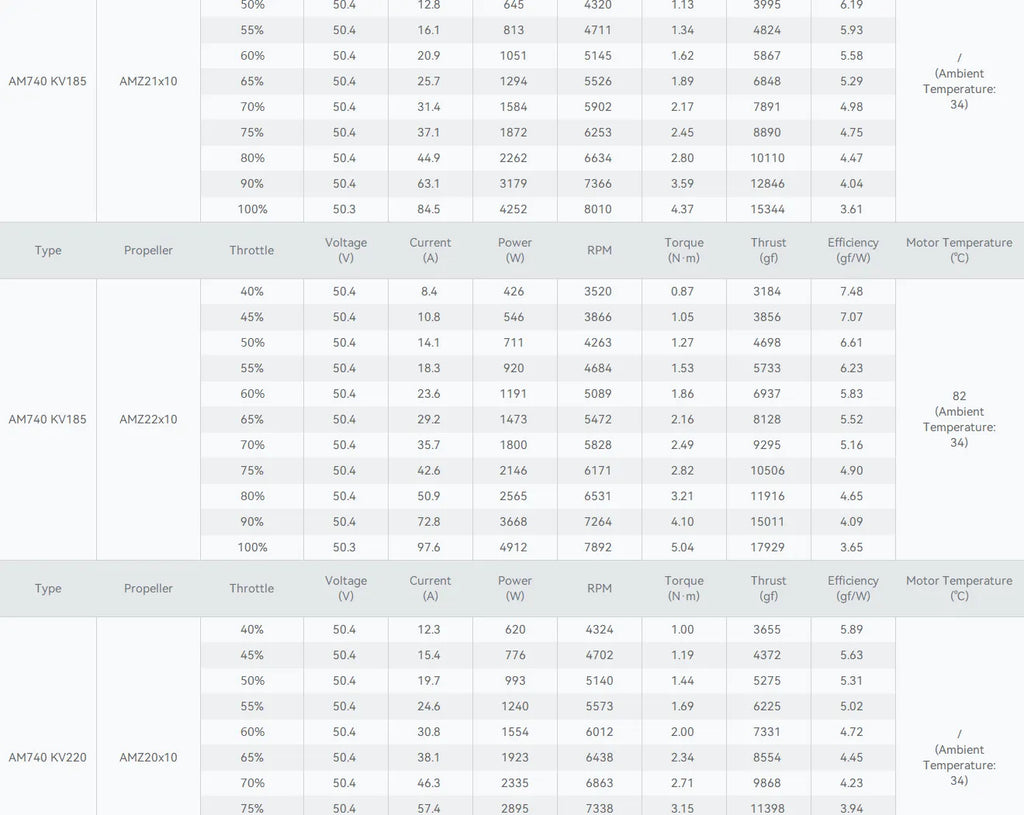Click thrust value 15344
This screenshot has height=815, width=1024.
767,209
